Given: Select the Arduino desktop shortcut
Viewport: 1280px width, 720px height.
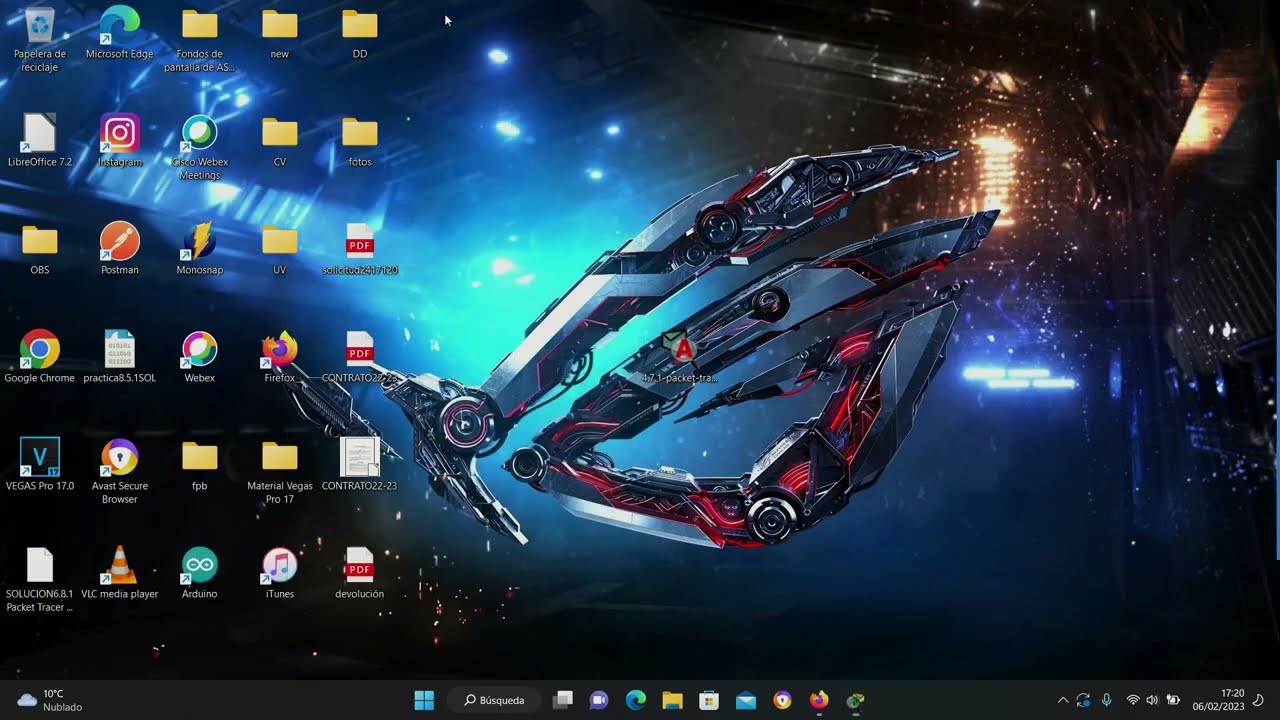Looking at the screenshot, I should pos(200,572).
